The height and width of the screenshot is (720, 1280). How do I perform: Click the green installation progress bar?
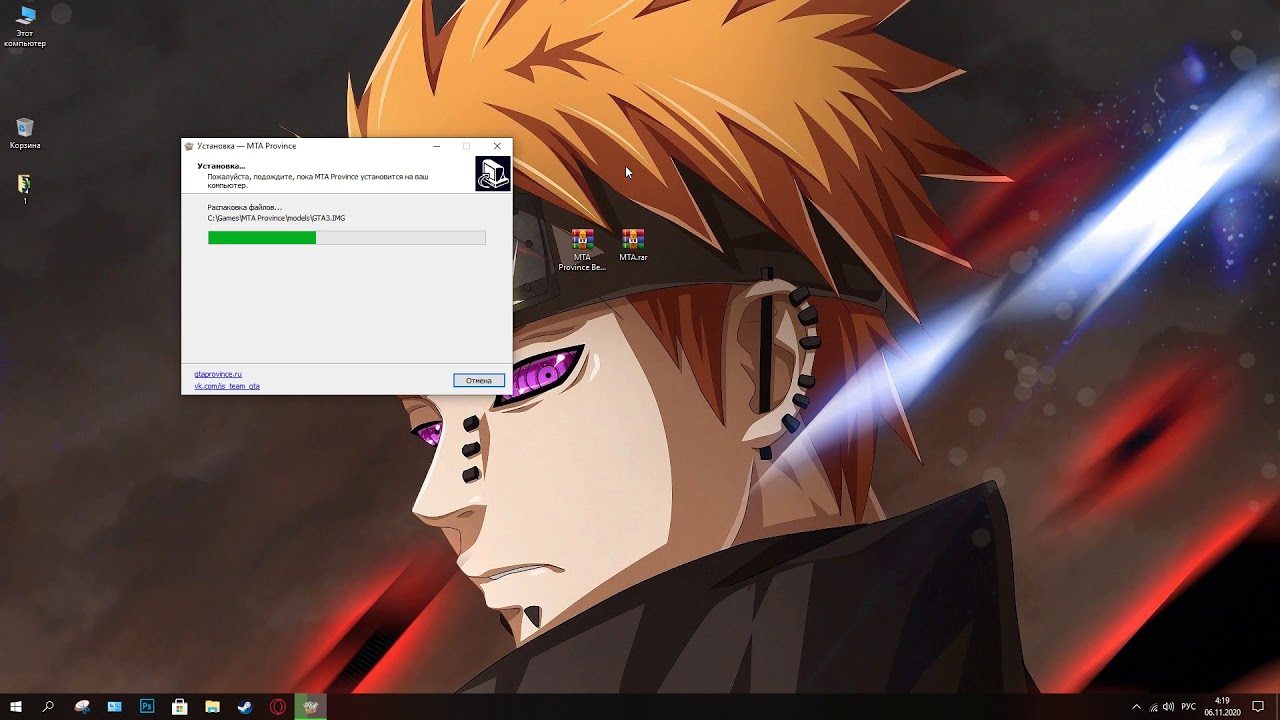click(346, 238)
